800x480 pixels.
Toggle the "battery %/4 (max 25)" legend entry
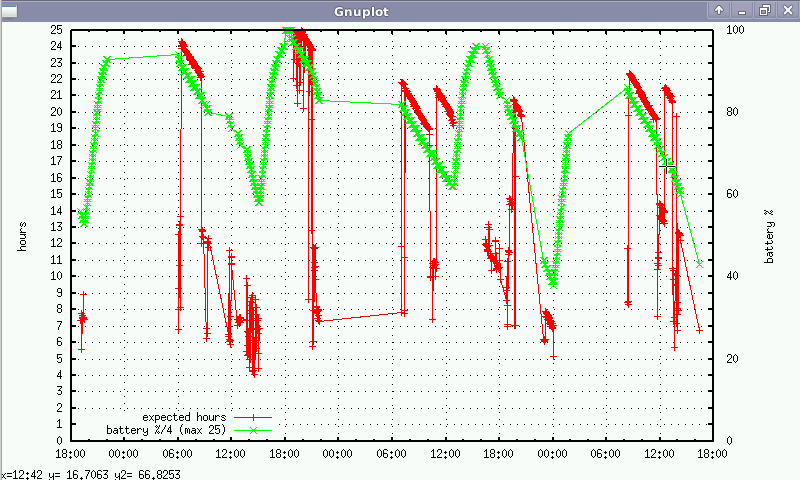click(167, 429)
